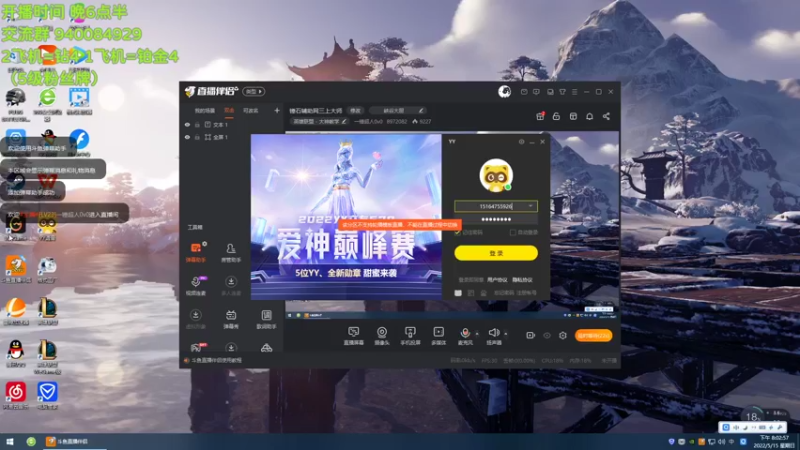Open the gift box icon with red badge
The image size is (800, 450).
540,116
